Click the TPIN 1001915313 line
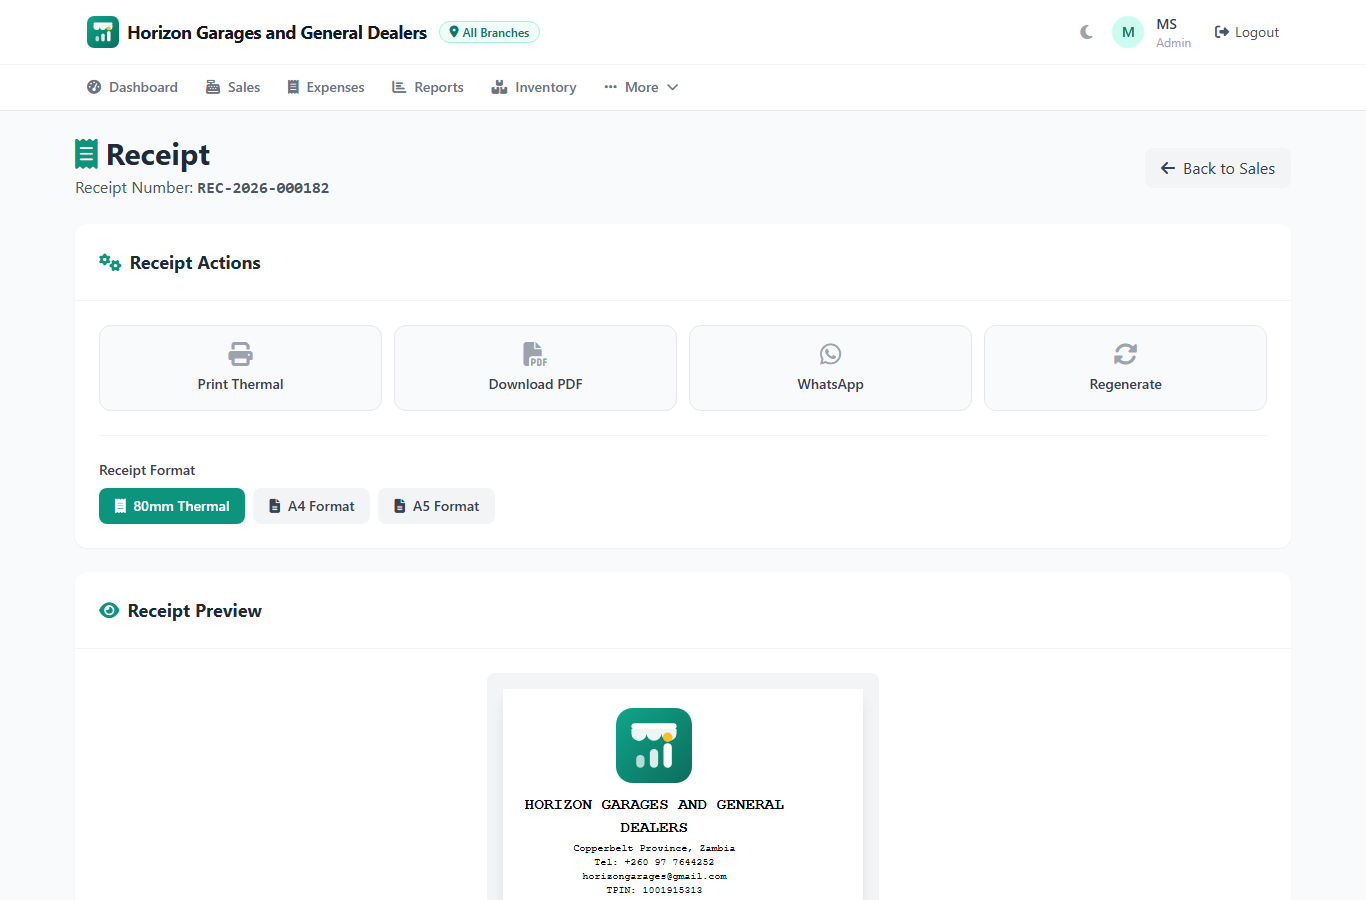This screenshot has height=900, width=1366. click(654, 890)
